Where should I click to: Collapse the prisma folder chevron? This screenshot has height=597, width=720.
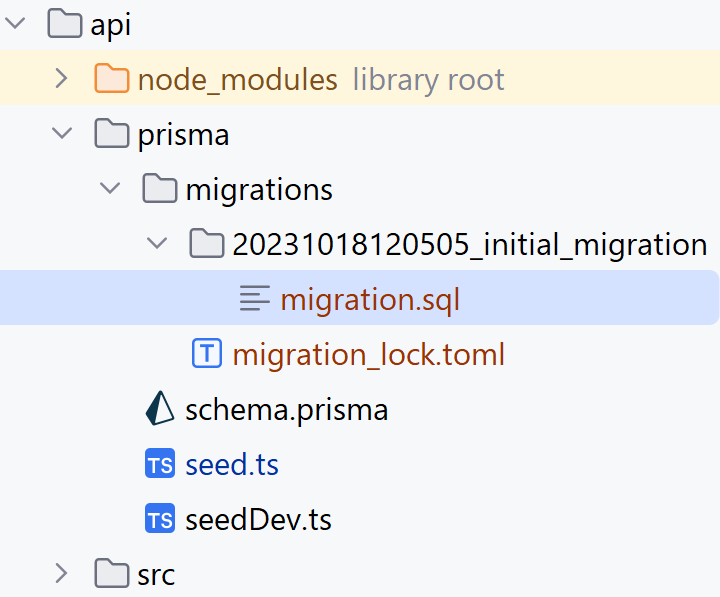62,134
